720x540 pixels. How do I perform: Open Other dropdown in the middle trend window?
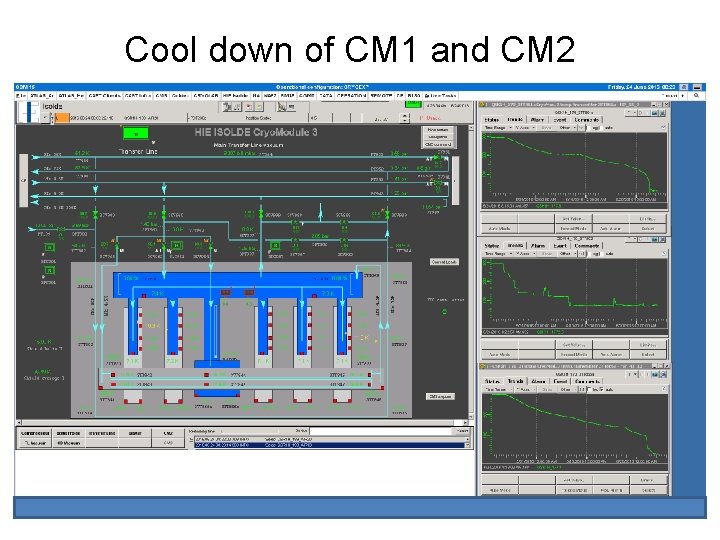[x=567, y=254]
